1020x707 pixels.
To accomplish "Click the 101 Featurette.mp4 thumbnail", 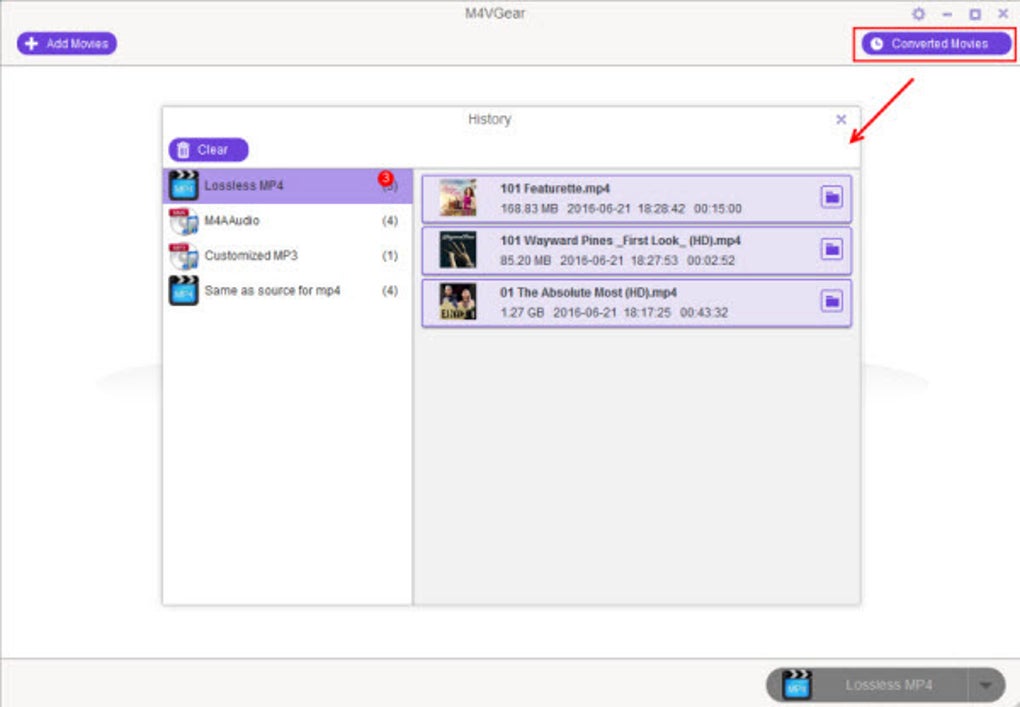I will [458, 198].
